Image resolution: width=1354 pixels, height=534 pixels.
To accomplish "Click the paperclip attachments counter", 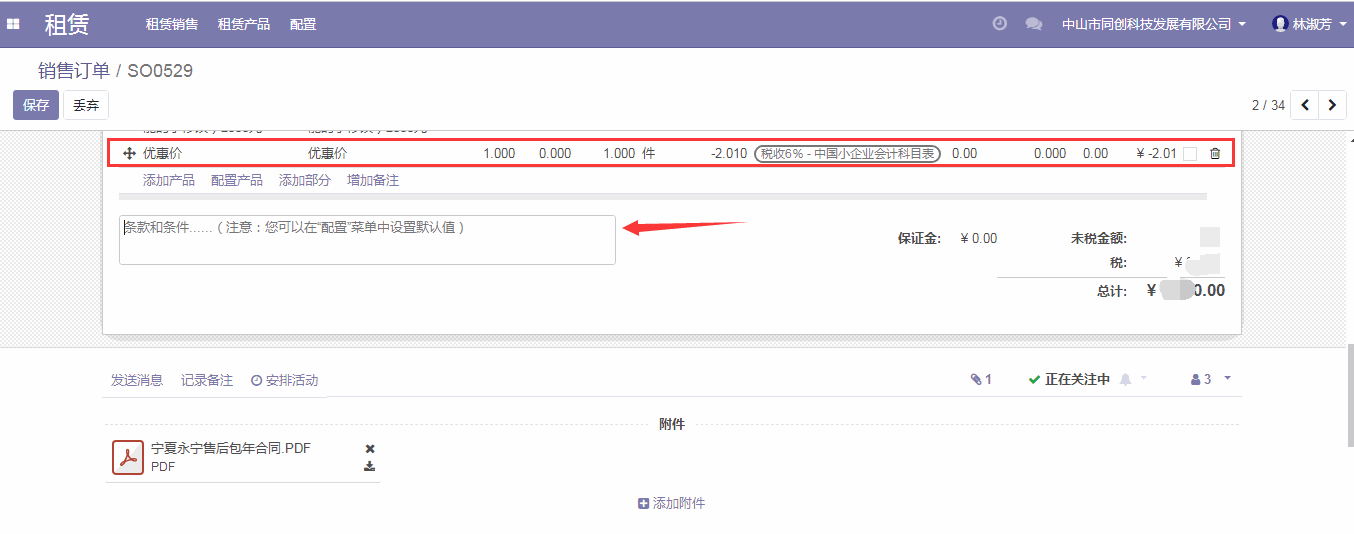I will pyautogui.click(x=980, y=380).
